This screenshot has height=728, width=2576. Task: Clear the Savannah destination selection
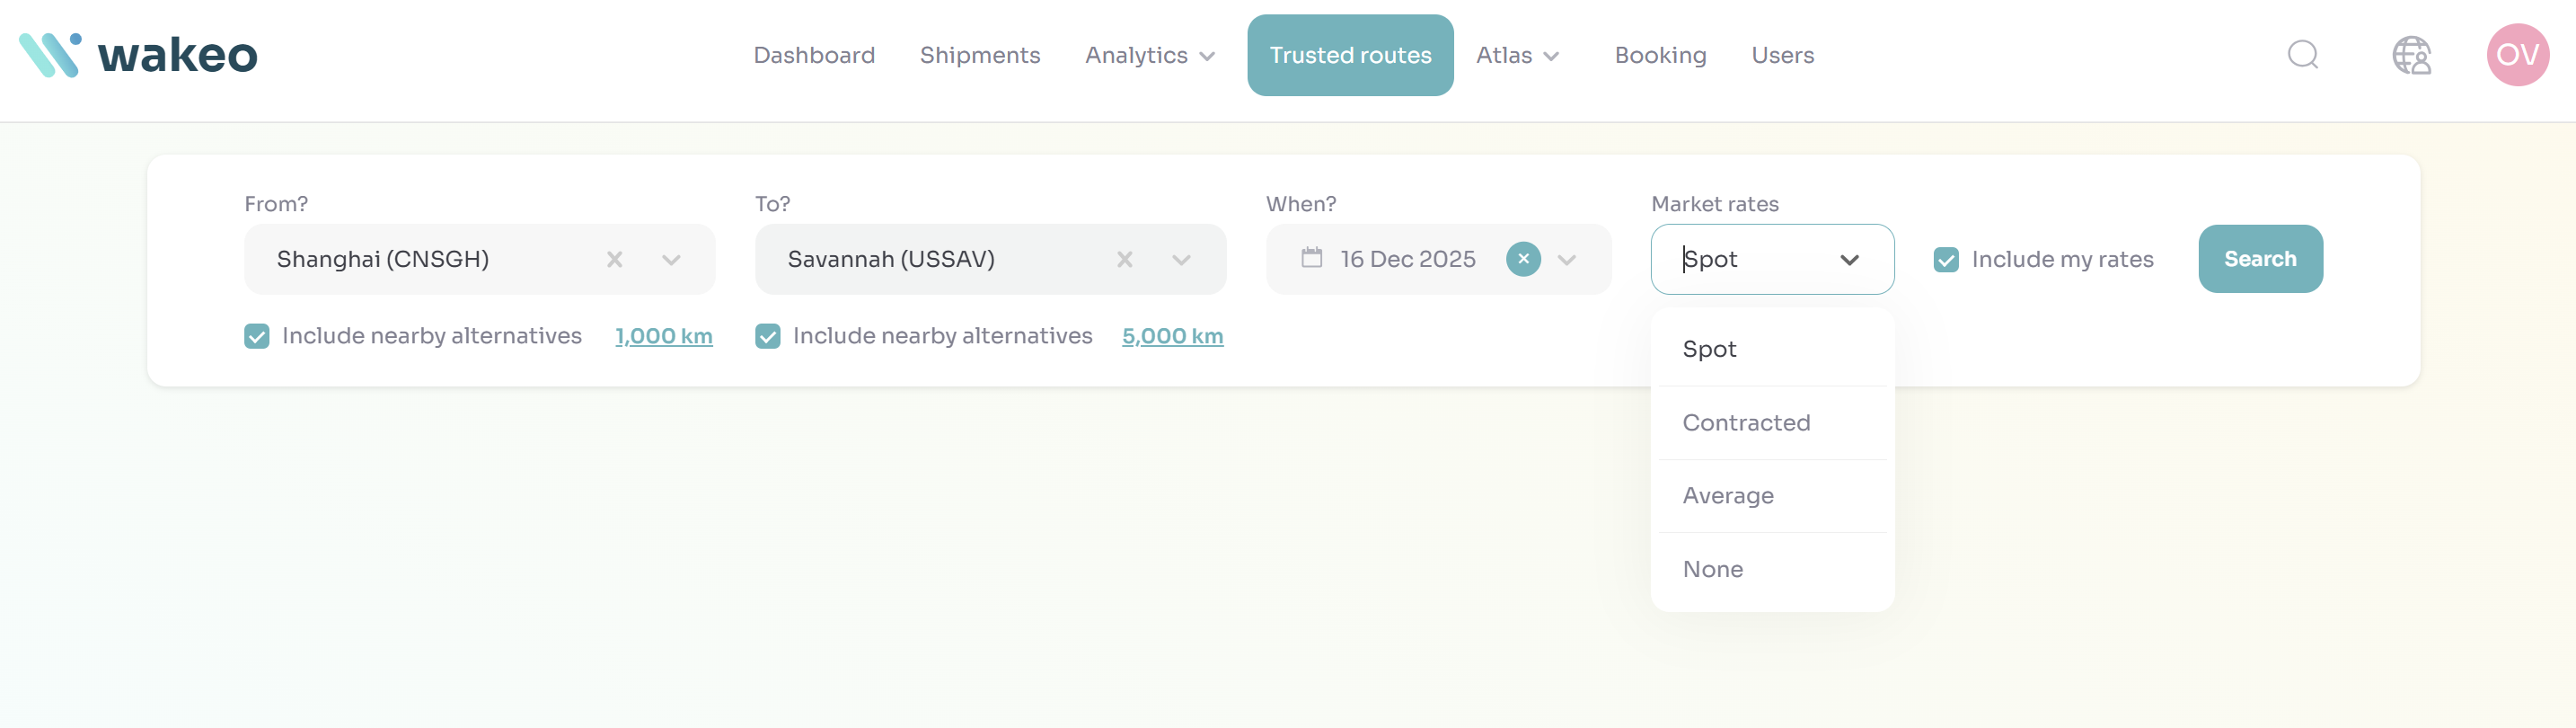tap(1124, 260)
